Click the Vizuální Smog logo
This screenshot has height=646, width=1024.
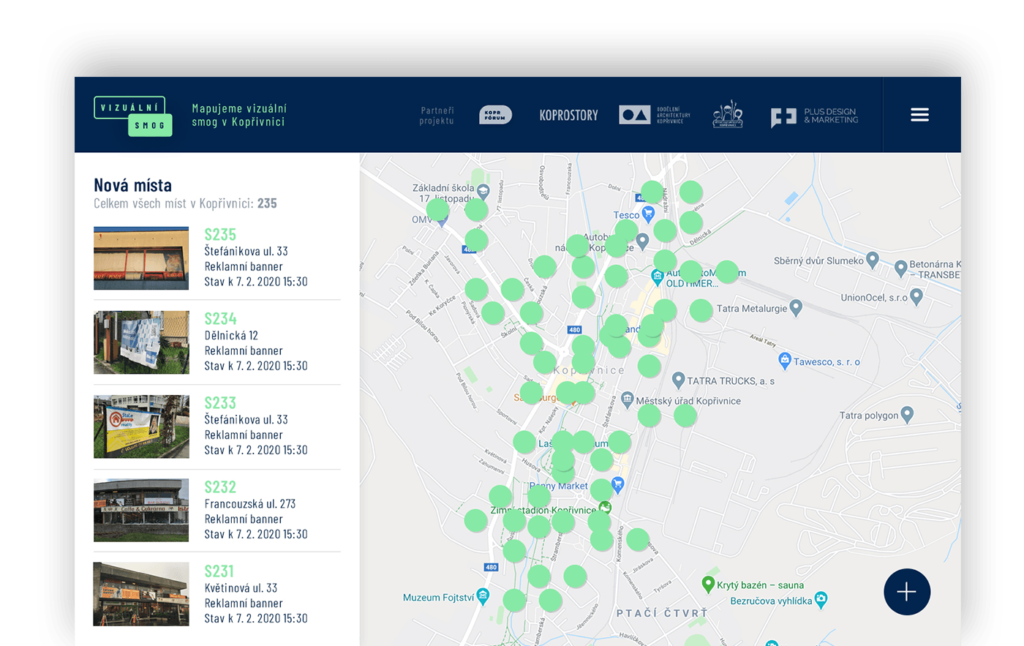(x=133, y=116)
